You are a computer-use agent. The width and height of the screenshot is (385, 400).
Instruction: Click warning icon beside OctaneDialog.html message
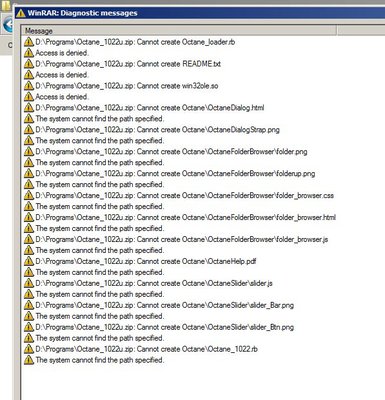click(29, 108)
